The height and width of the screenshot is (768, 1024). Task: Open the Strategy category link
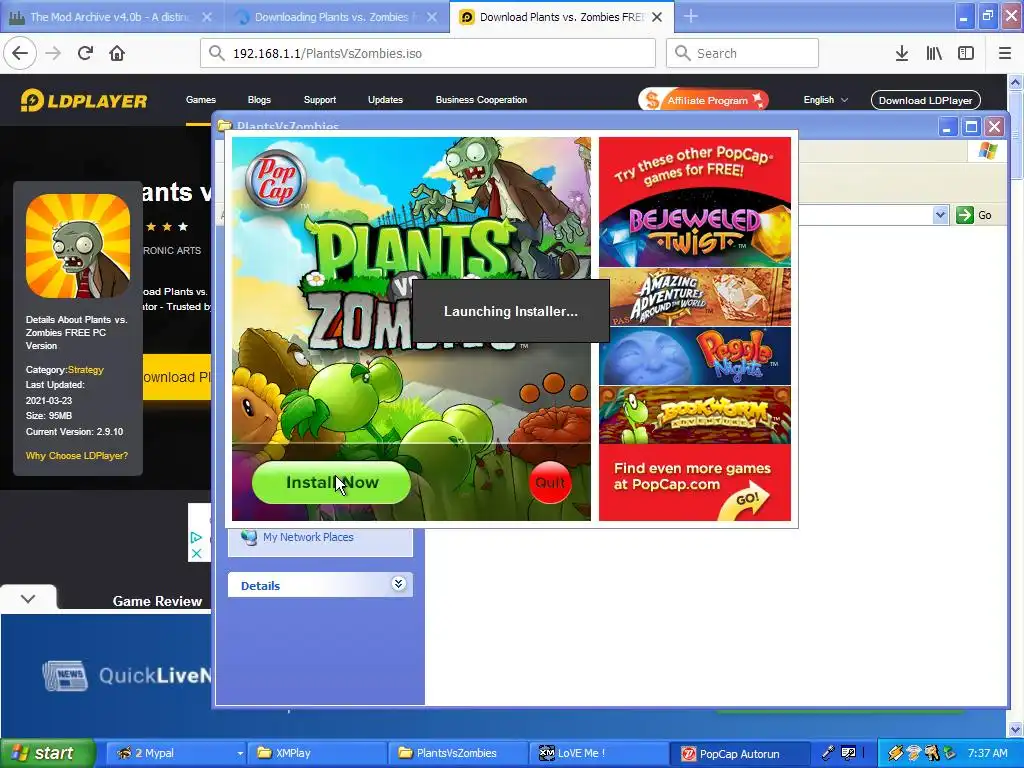coord(86,370)
